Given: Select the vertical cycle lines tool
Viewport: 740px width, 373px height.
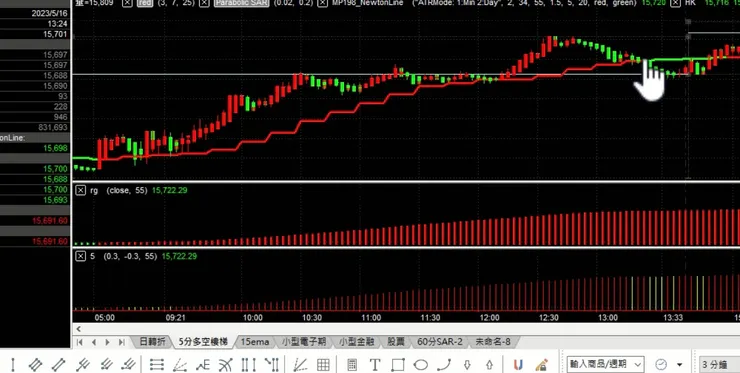Looking at the screenshot, I should pyautogui.click(x=249, y=365).
